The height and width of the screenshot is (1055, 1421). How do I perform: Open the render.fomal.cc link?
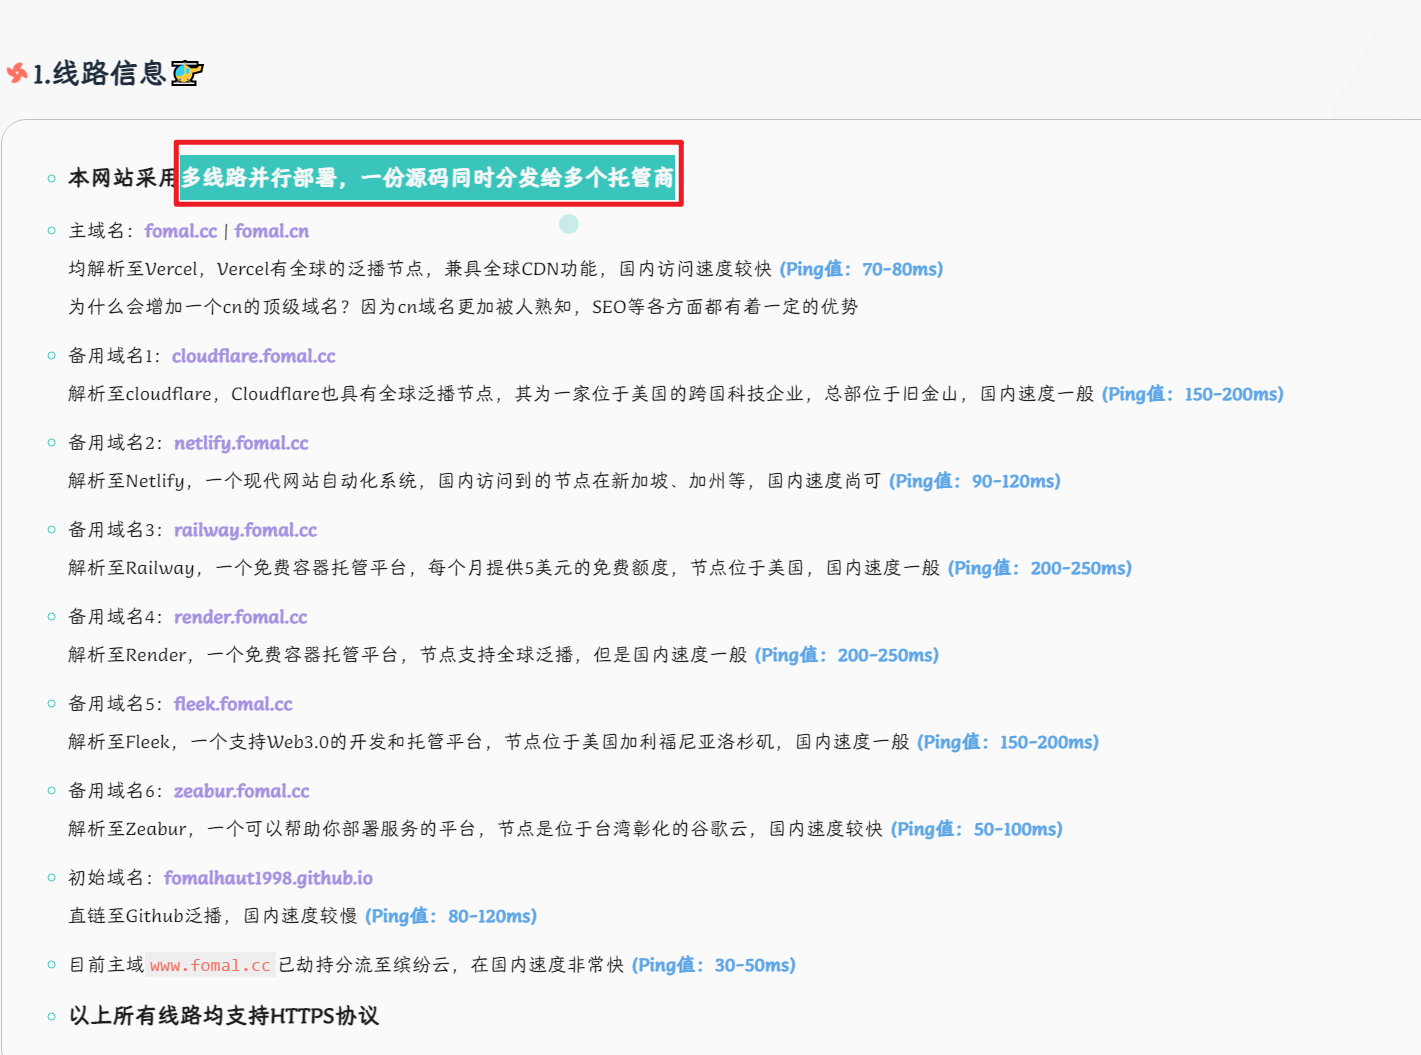click(x=240, y=617)
